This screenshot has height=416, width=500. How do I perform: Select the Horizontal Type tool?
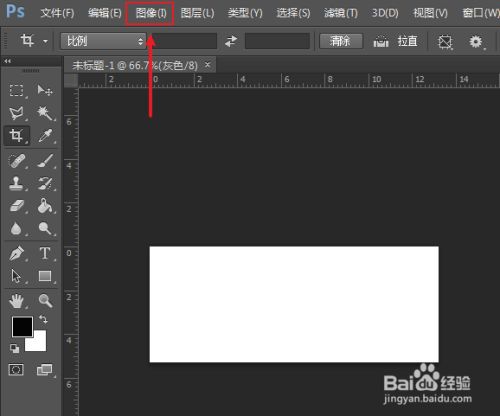(45, 253)
